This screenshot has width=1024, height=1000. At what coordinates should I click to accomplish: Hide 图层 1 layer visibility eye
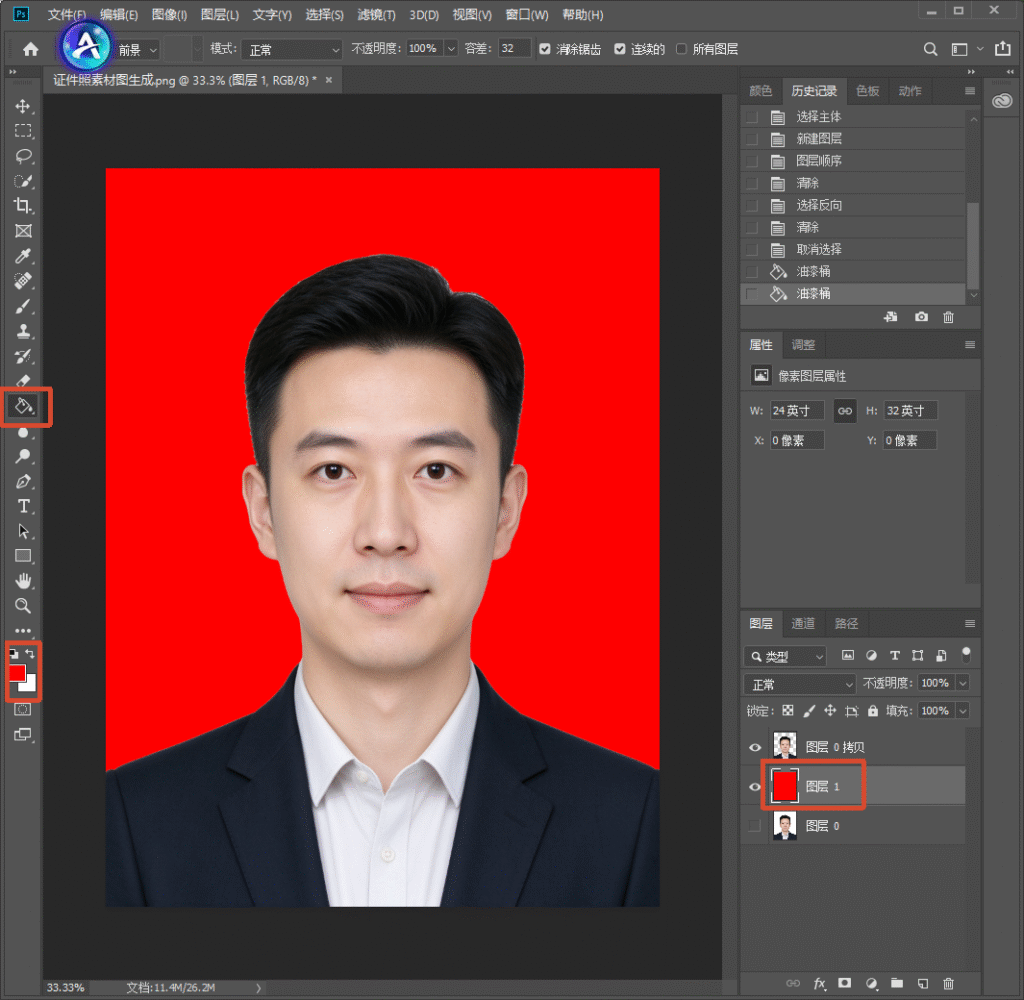[x=755, y=786]
